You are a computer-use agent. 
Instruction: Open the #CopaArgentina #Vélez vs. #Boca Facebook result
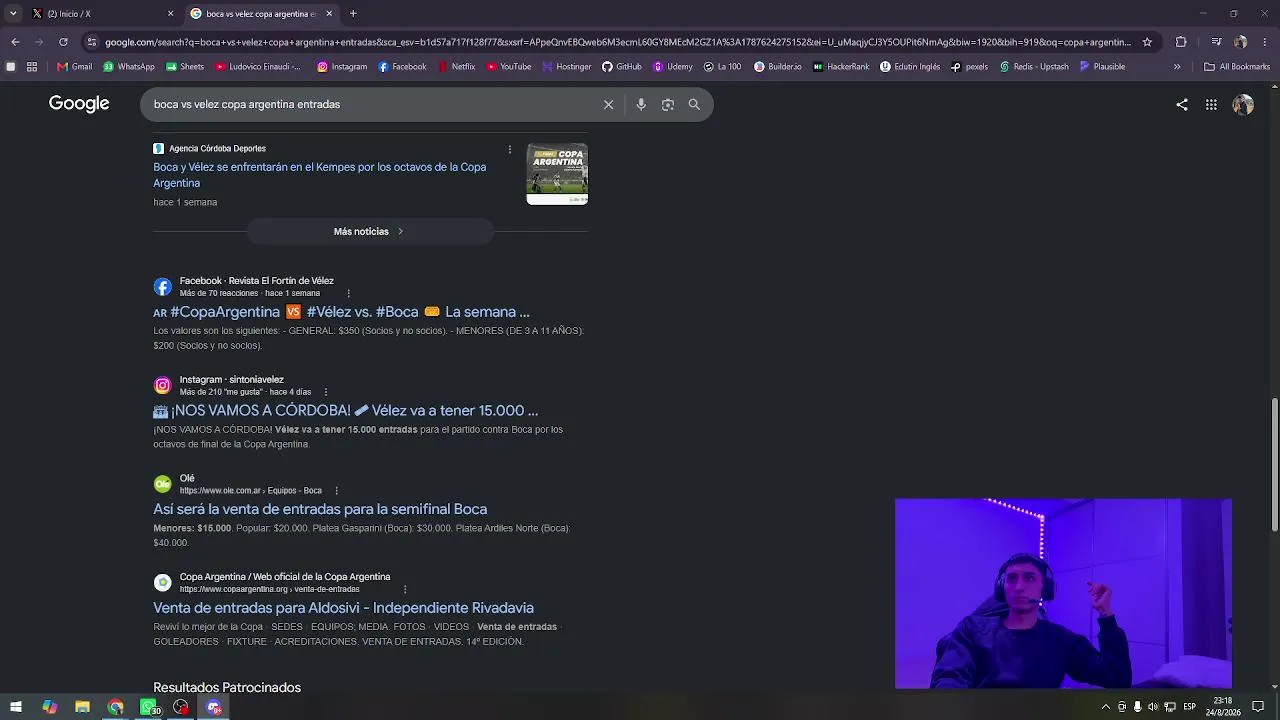pos(341,312)
